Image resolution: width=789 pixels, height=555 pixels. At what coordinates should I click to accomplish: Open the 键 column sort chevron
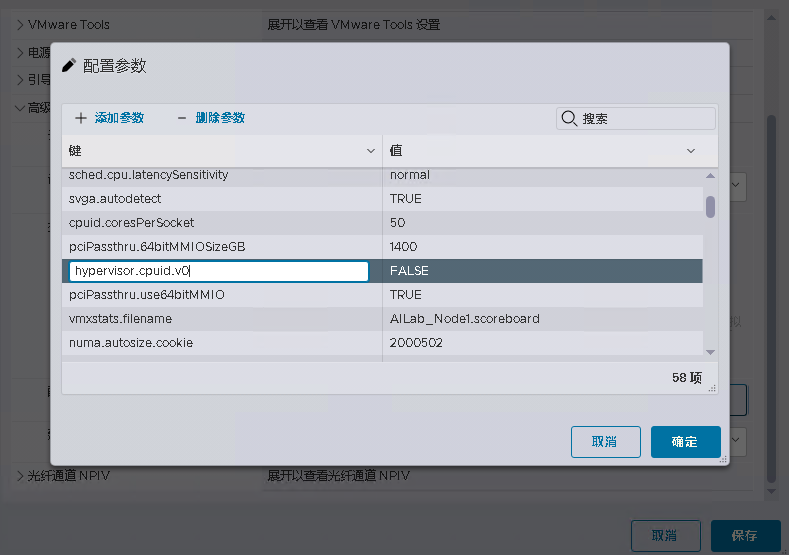point(371,151)
